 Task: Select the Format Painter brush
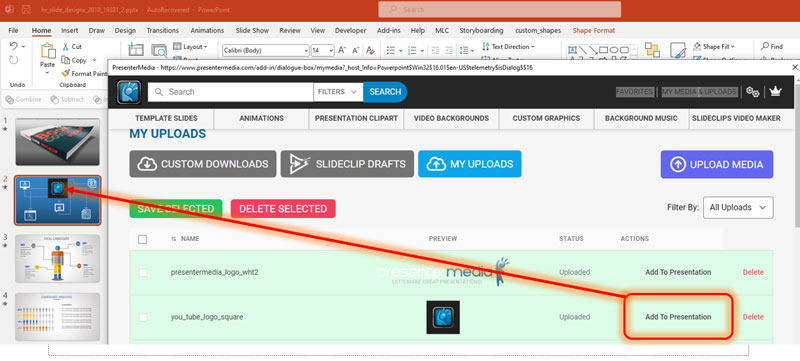[65, 73]
